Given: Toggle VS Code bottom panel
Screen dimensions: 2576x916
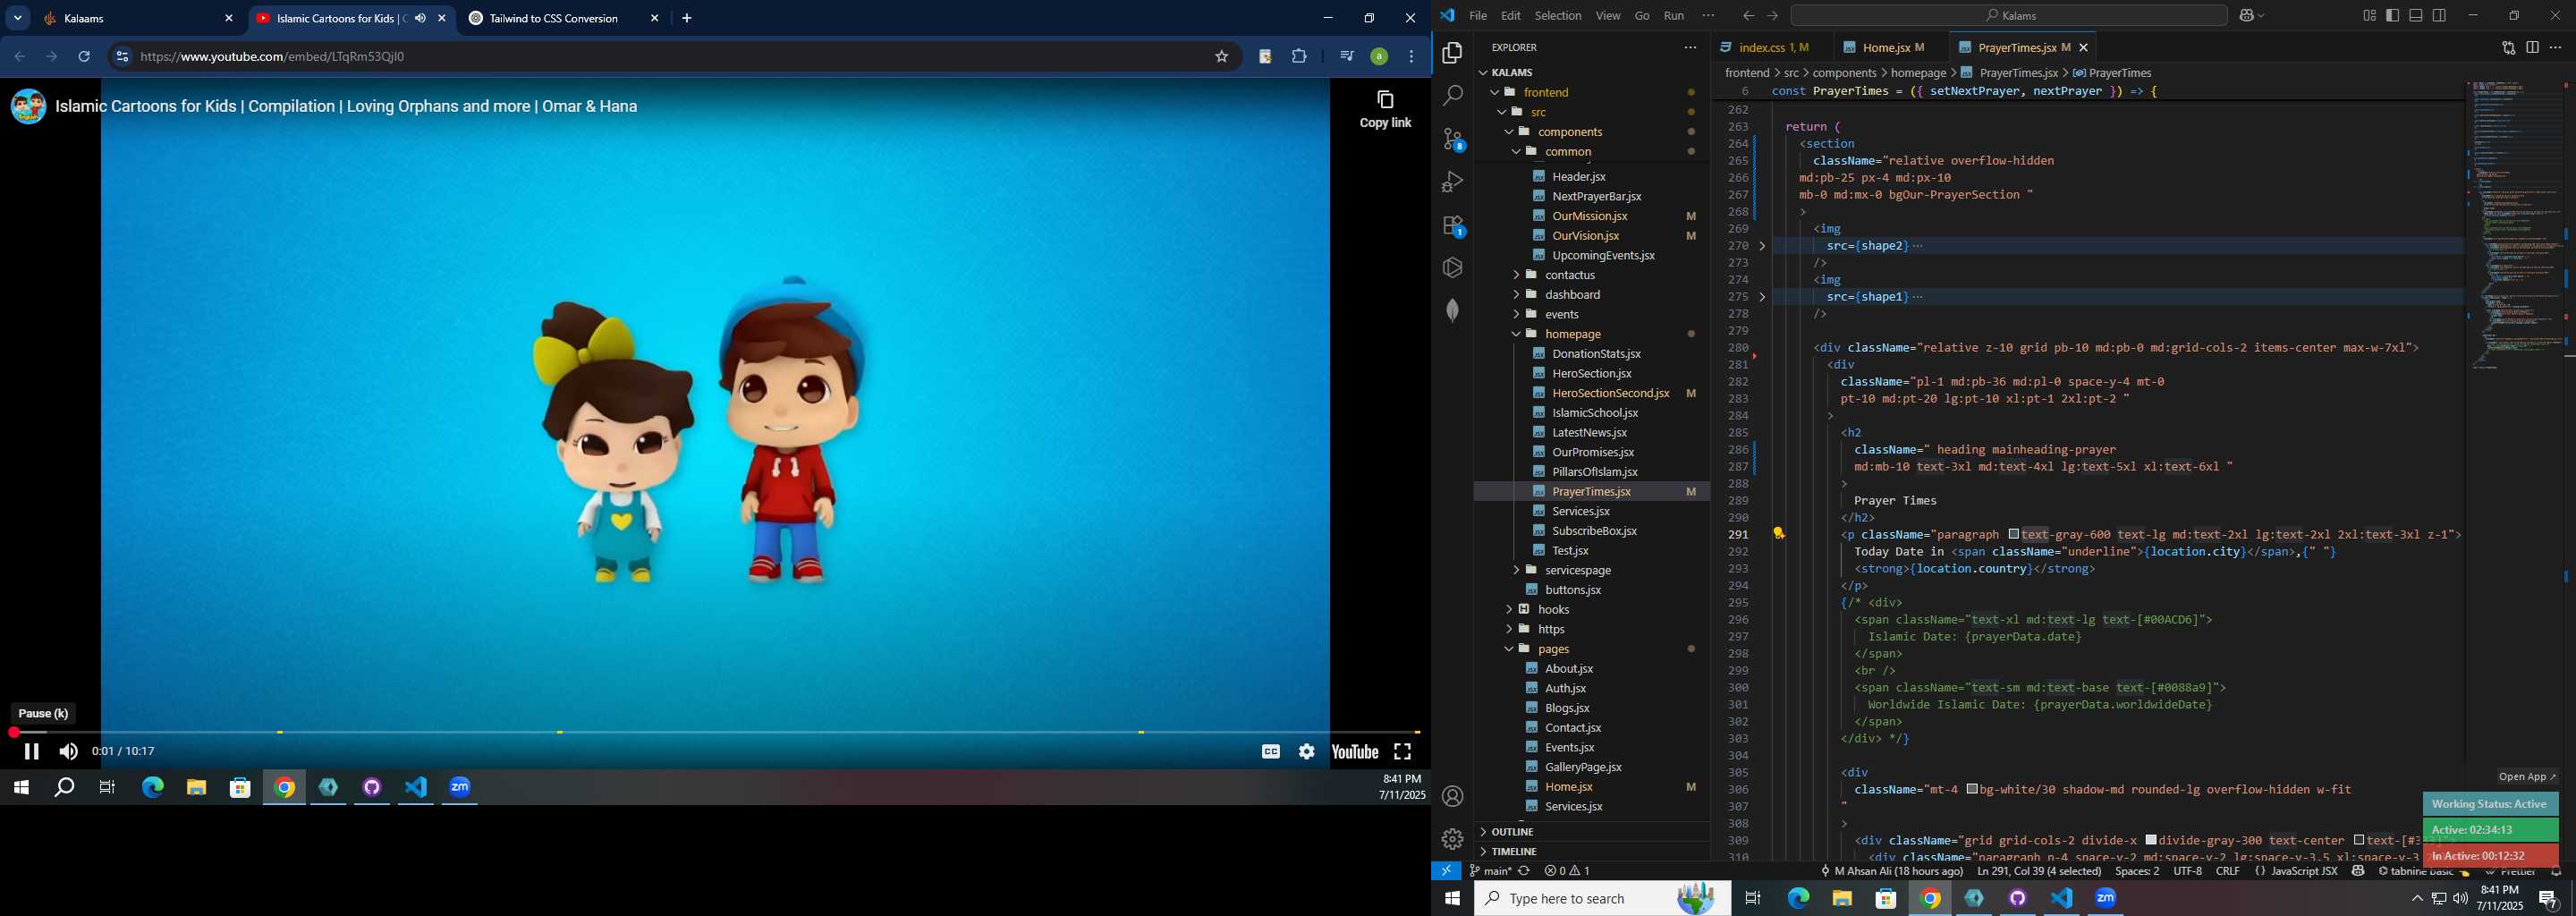Looking at the screenshot, I should [x=2416, y=16].
